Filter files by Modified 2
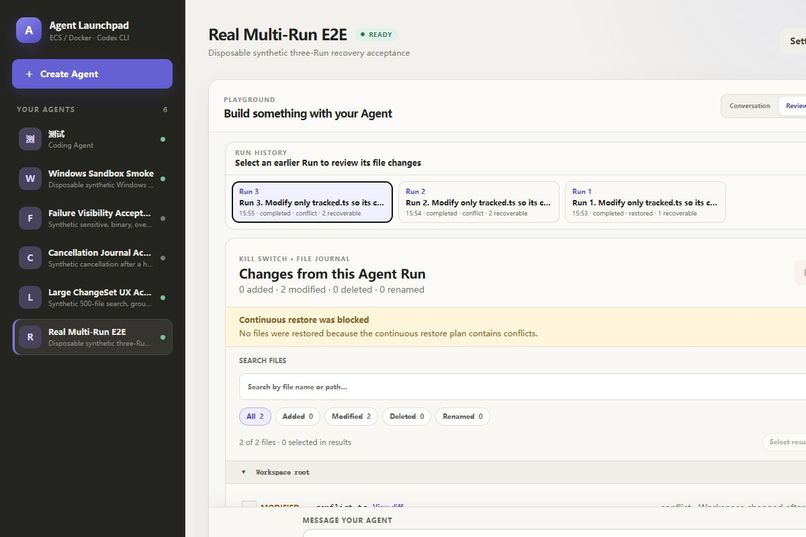Screen dimensions: 806x537 351,416
